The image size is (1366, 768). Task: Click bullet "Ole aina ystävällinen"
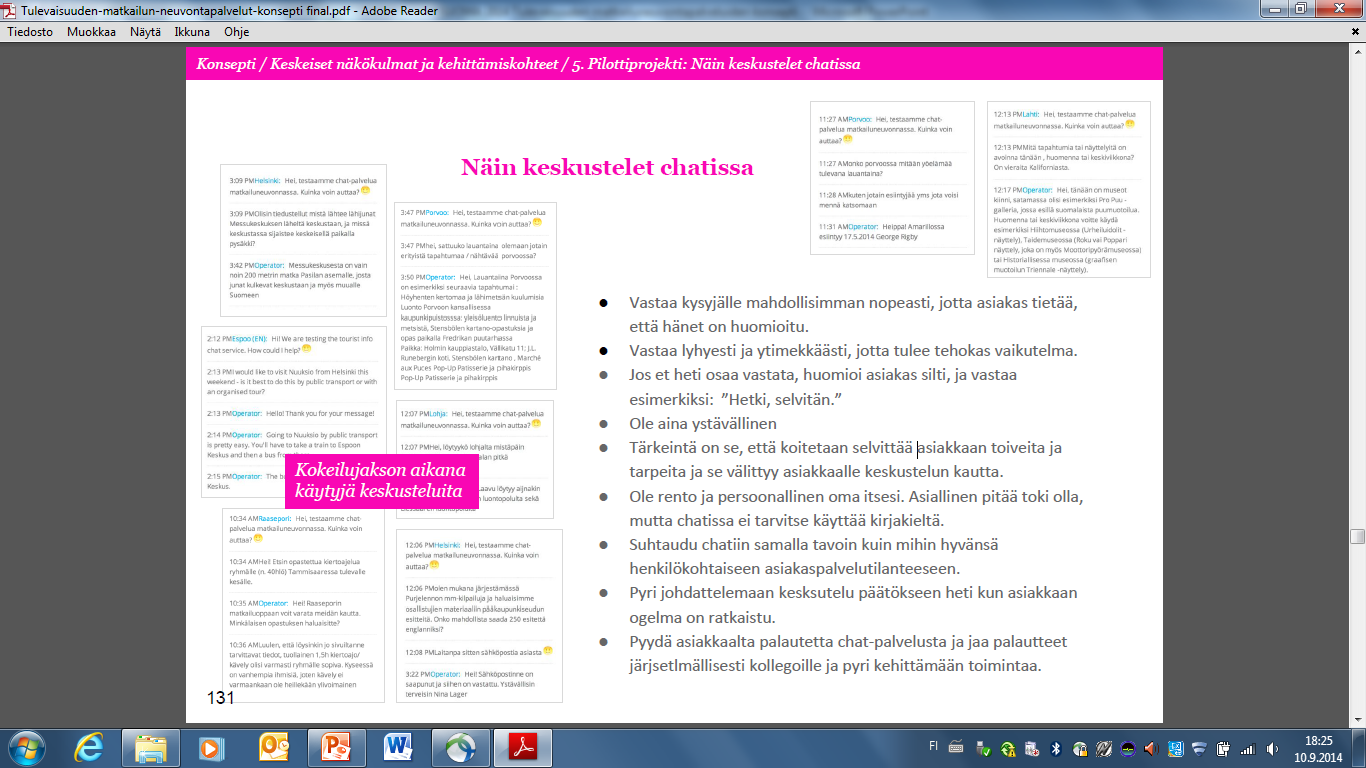tap(704, 423)
